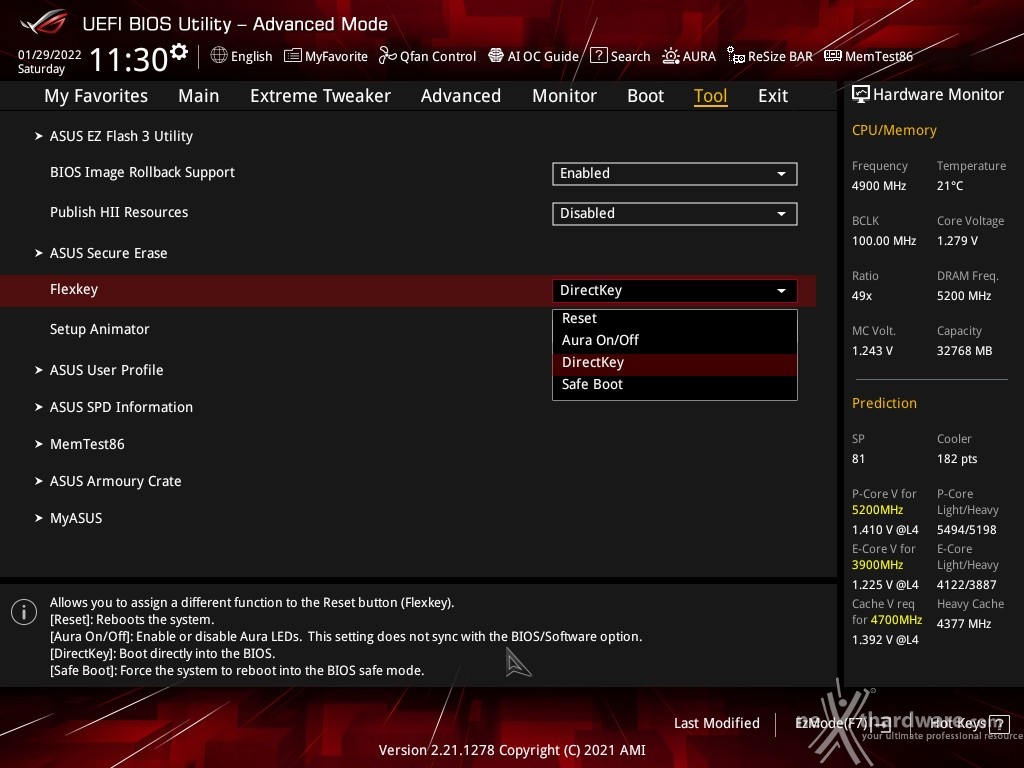
Task: Click the 1.279 V core voltage value
Action: click(957, 241)
